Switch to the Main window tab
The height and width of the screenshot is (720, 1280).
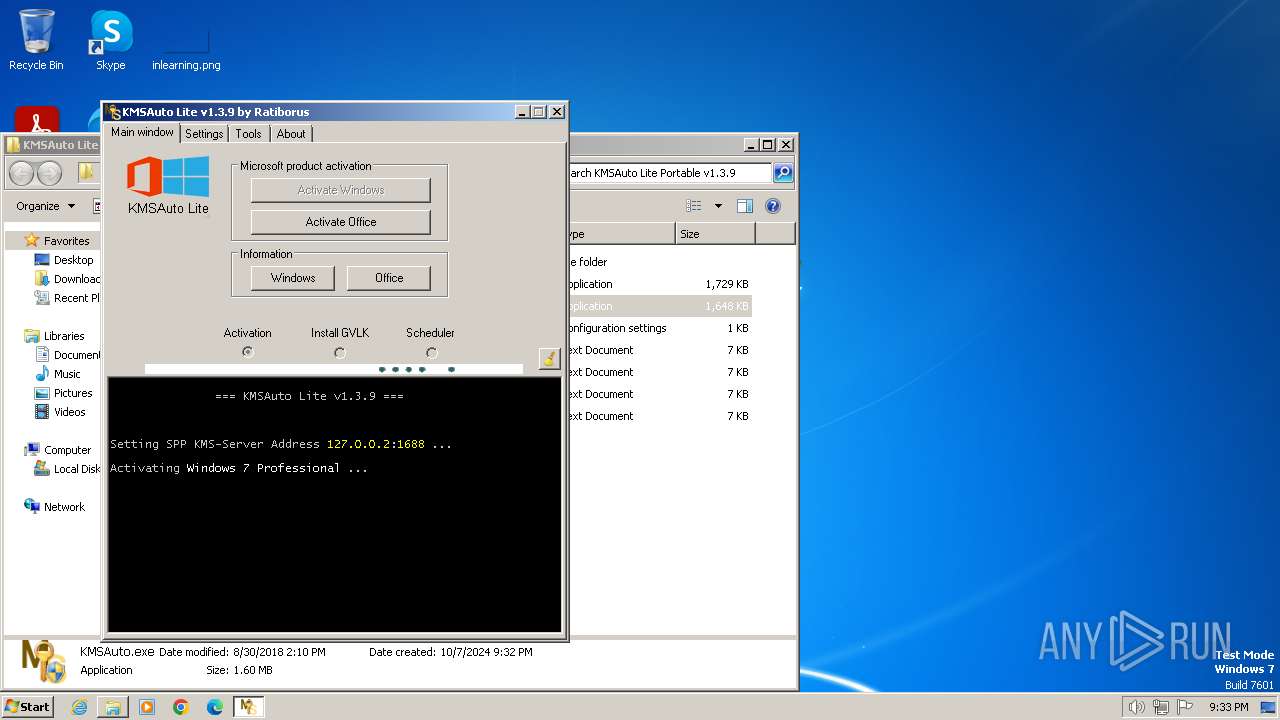point(142,132)
